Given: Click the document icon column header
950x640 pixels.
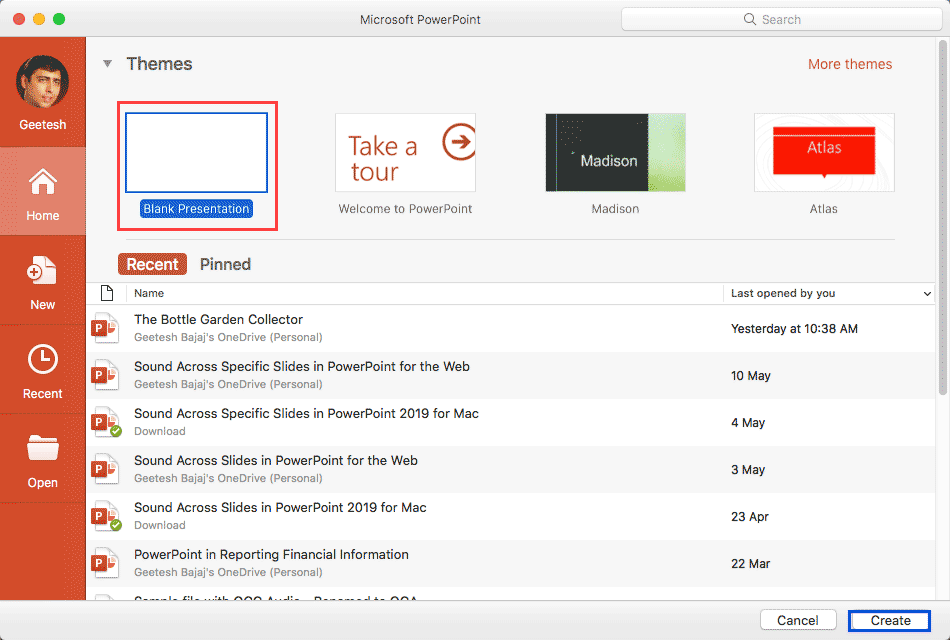Looking at the screenshot, I should 107,293.
